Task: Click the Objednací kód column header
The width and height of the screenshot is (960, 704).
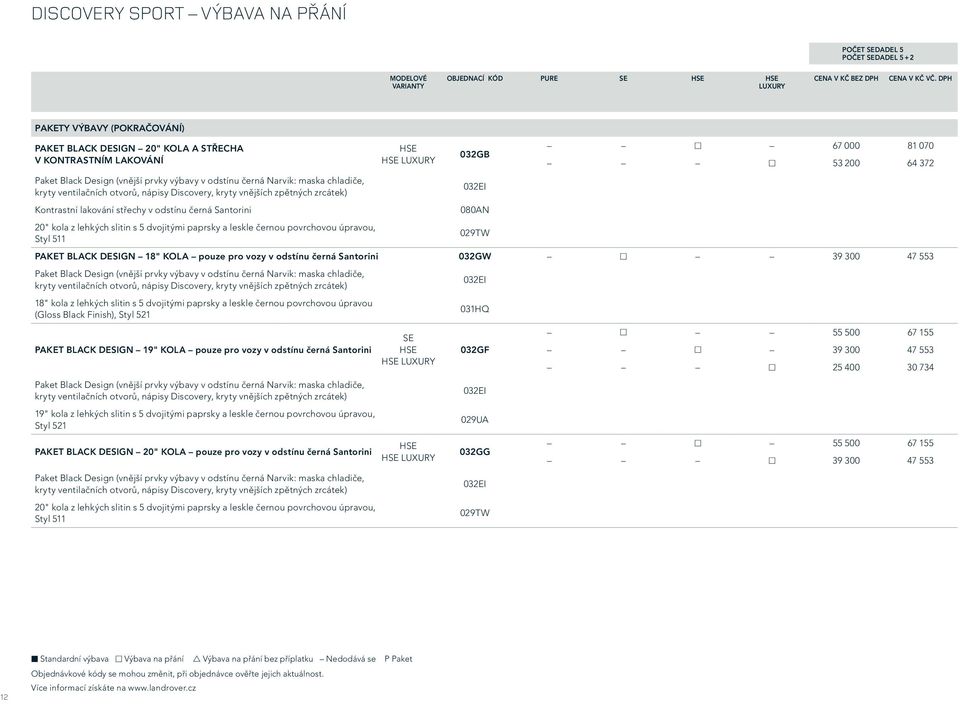Action: tap(474, 78)
